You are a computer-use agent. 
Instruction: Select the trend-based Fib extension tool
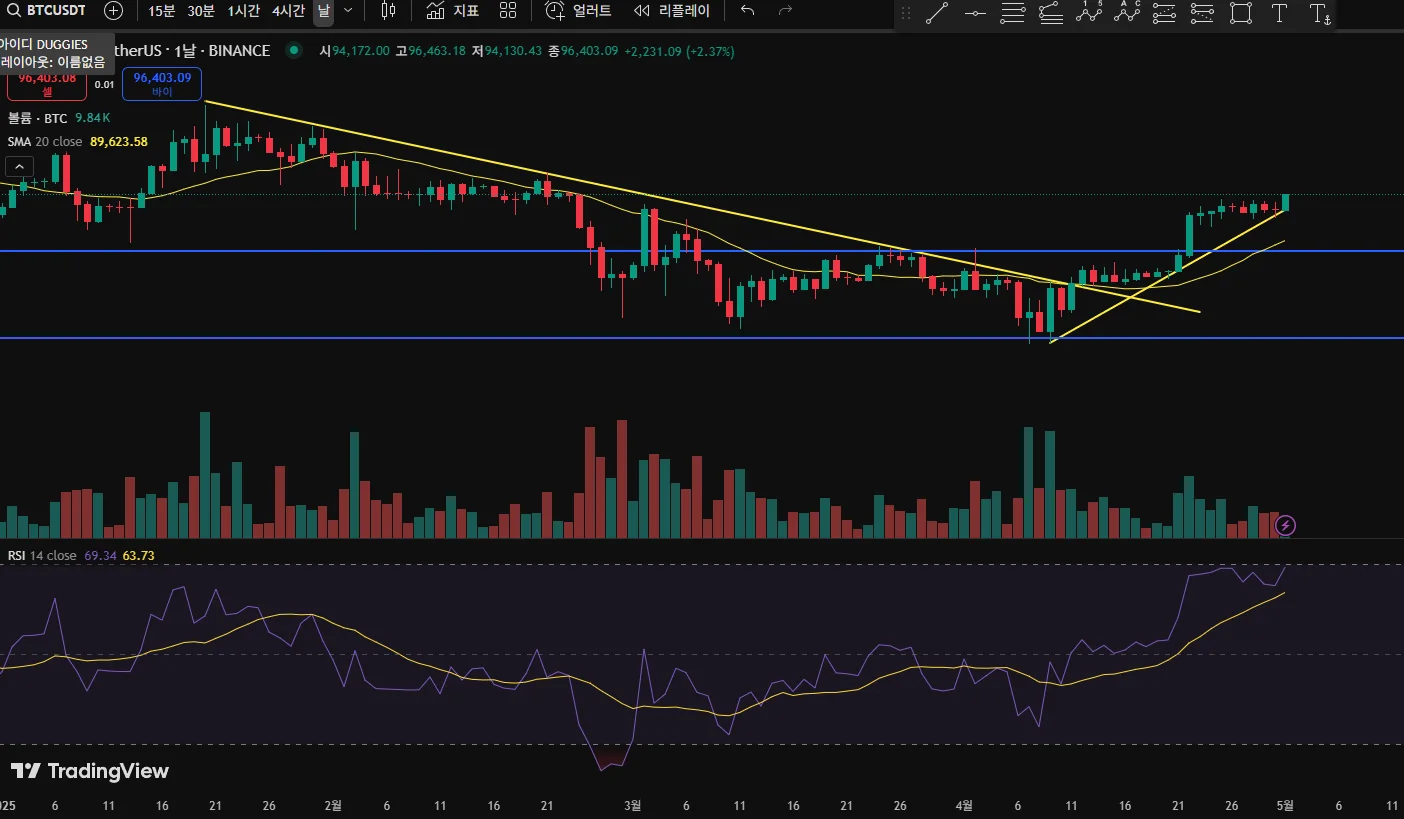[x=1203, y=14]
